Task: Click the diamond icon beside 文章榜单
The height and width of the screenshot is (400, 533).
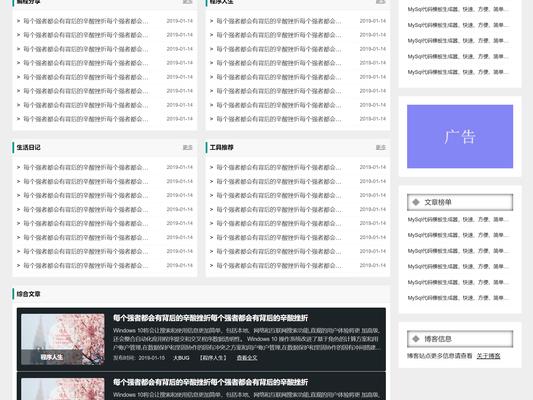Action: (x=416, y=202)
